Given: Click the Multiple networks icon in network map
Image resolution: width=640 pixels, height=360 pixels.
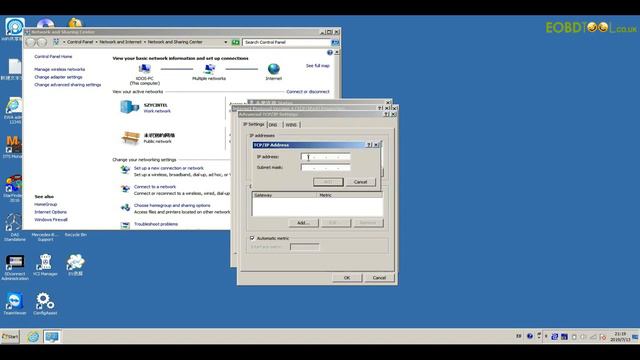Looking at the screenshot, I should point(209,69).
